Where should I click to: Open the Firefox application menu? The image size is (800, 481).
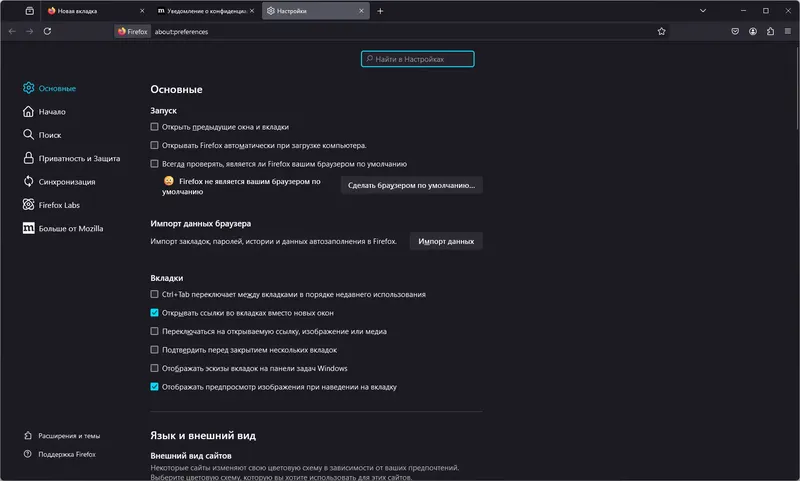pos(787,31)
